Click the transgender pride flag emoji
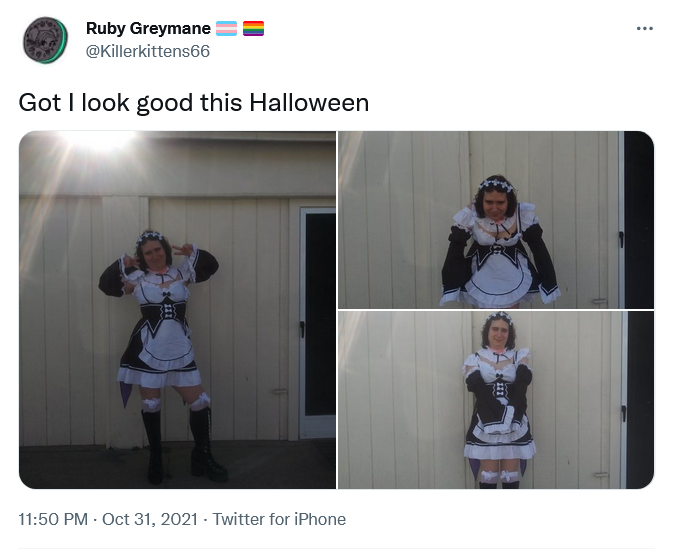This screenshot has width=677, height=552. coord(226,29)
